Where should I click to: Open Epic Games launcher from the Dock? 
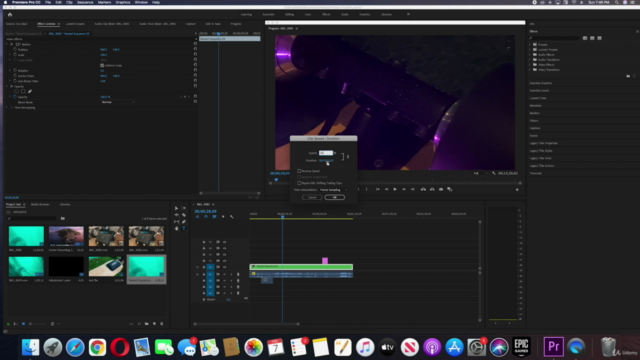521,347
